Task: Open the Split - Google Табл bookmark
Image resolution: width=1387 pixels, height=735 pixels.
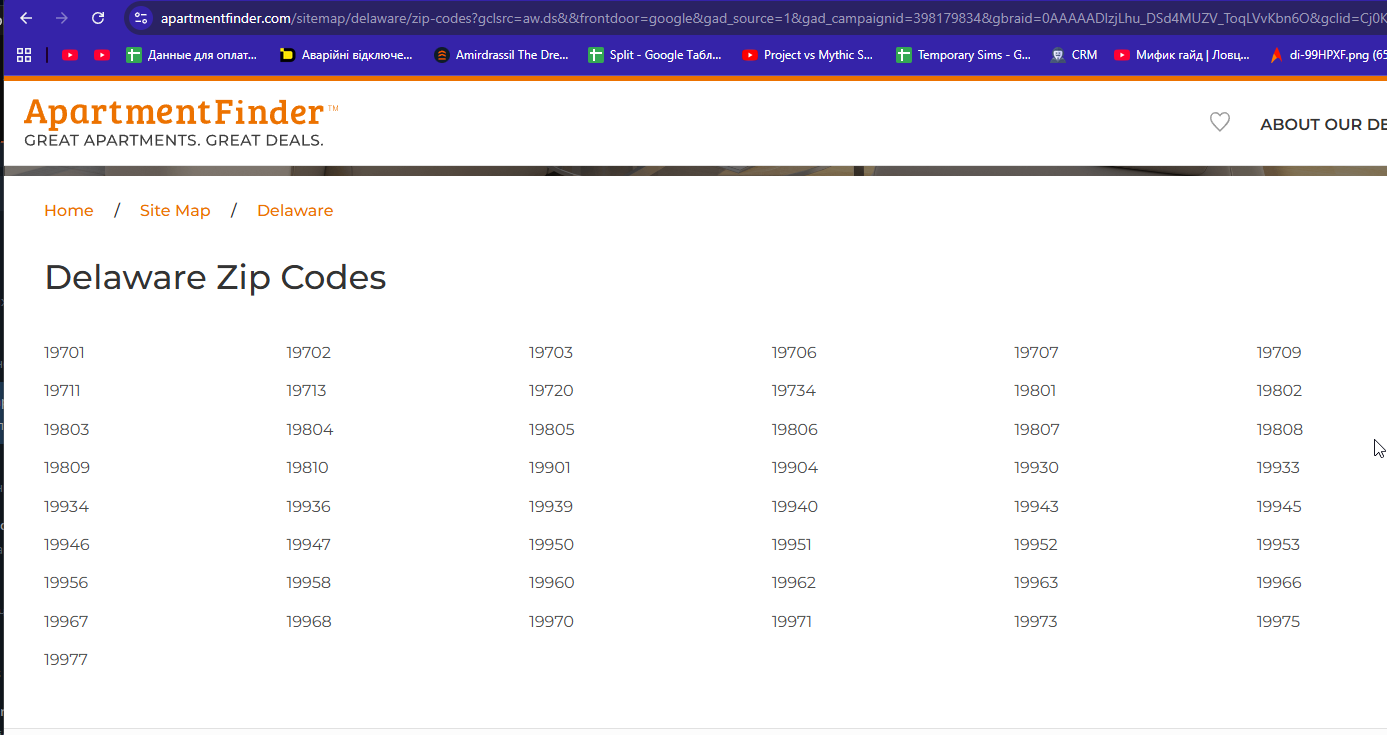Action: pos(656,55)
